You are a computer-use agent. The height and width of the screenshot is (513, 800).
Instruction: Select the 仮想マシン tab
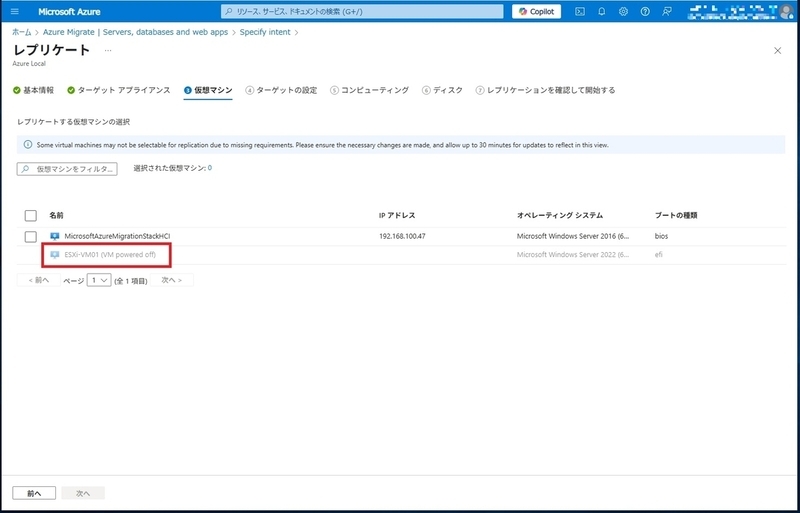pyautogui.click(x=208, y=90)
